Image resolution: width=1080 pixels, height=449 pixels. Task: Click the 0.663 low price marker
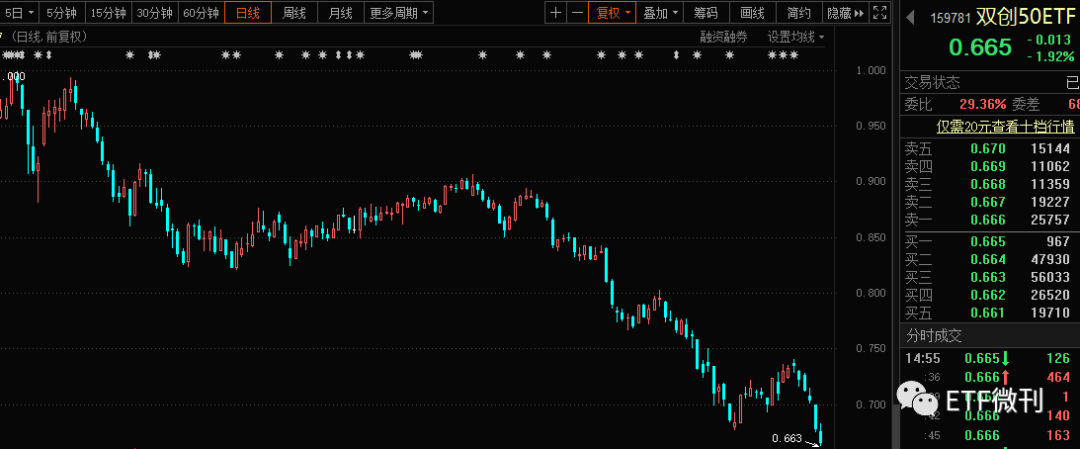click(x=787, y=438)
